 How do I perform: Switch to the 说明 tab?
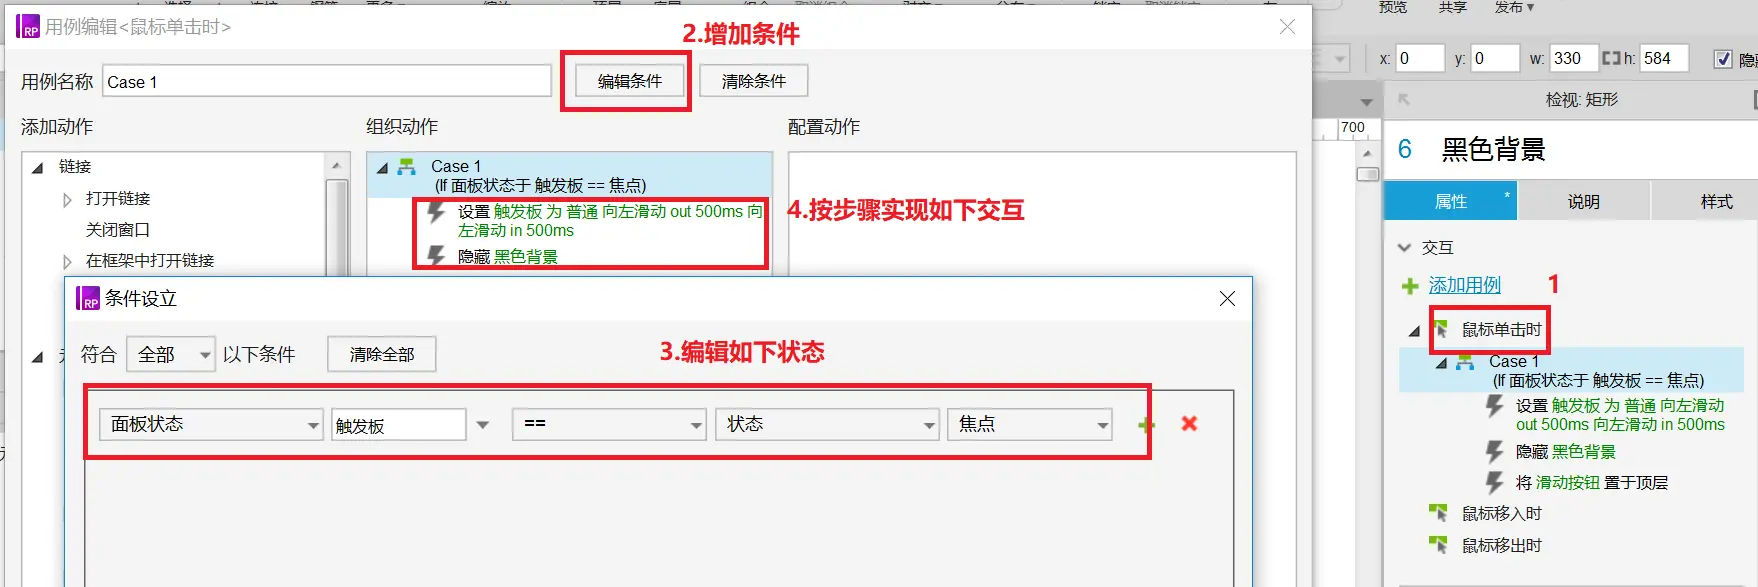click(x=1583, y=202)
